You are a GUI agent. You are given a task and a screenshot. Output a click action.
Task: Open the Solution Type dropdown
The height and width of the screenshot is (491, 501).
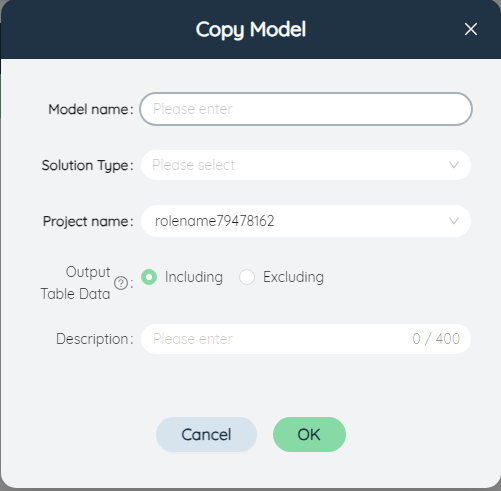point(306,165)
